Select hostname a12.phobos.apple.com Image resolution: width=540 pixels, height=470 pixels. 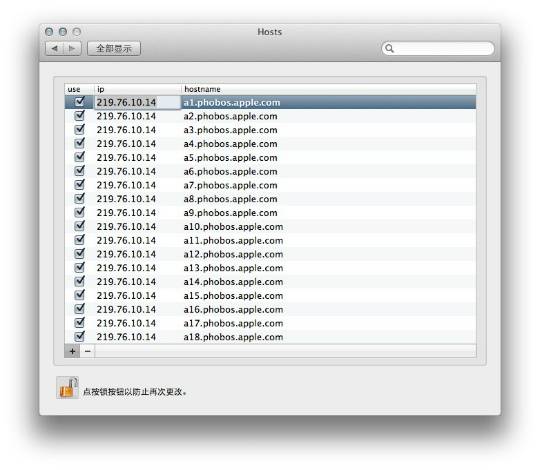tap(233, 254)
